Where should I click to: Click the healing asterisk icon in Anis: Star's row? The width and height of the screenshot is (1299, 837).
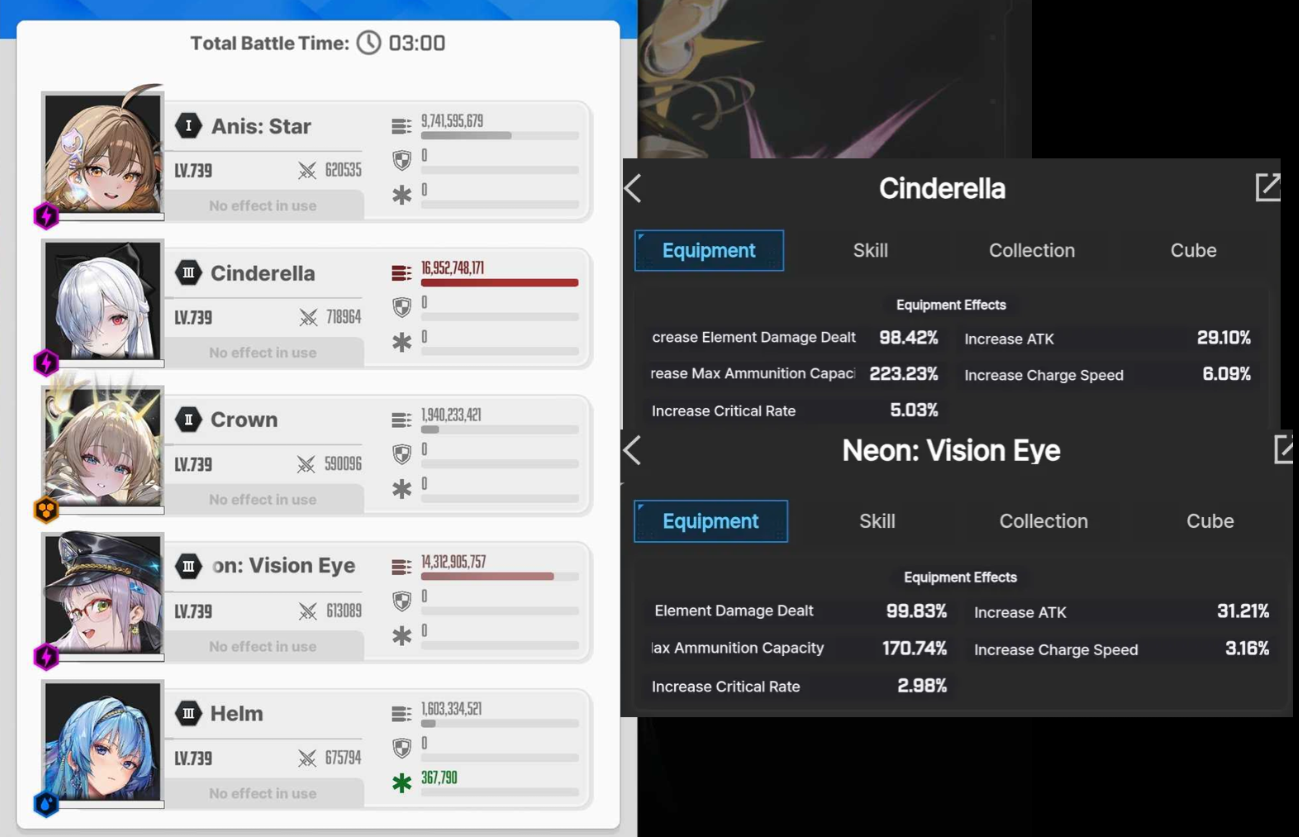click(x=402, y=195)
